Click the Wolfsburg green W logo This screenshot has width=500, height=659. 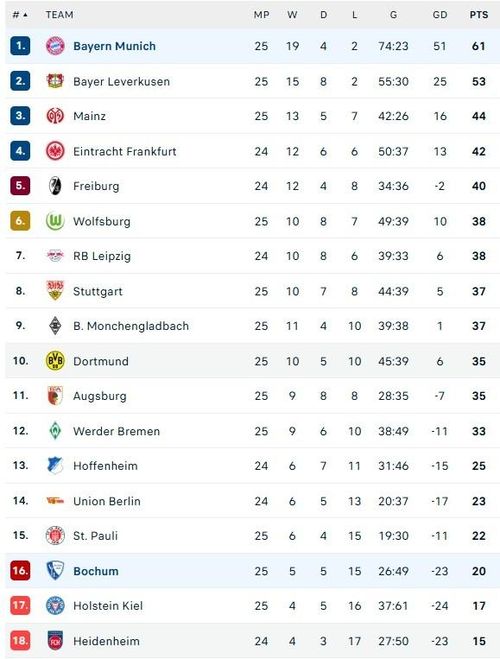coord(55,221)
